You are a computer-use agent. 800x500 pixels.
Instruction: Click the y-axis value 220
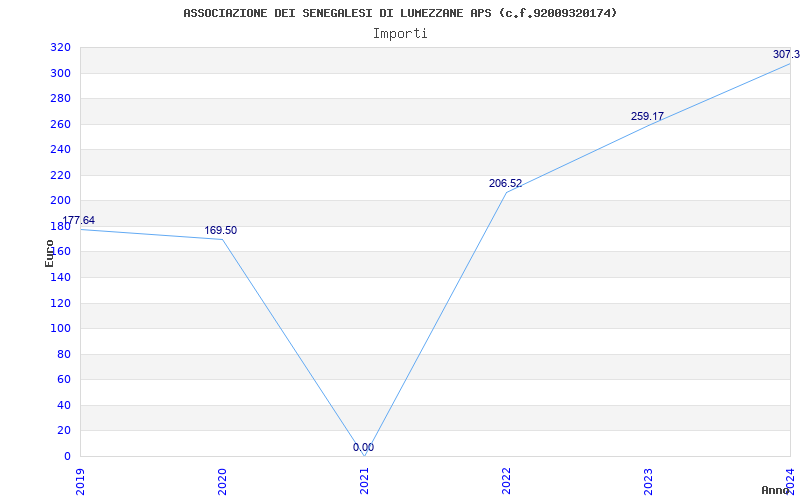pyautogui.click(x=60, y=175)
